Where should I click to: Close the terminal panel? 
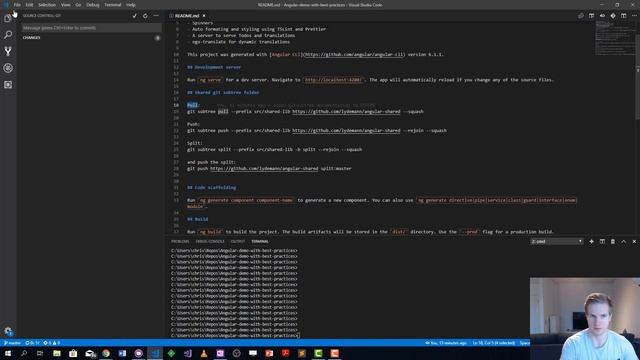634,242
